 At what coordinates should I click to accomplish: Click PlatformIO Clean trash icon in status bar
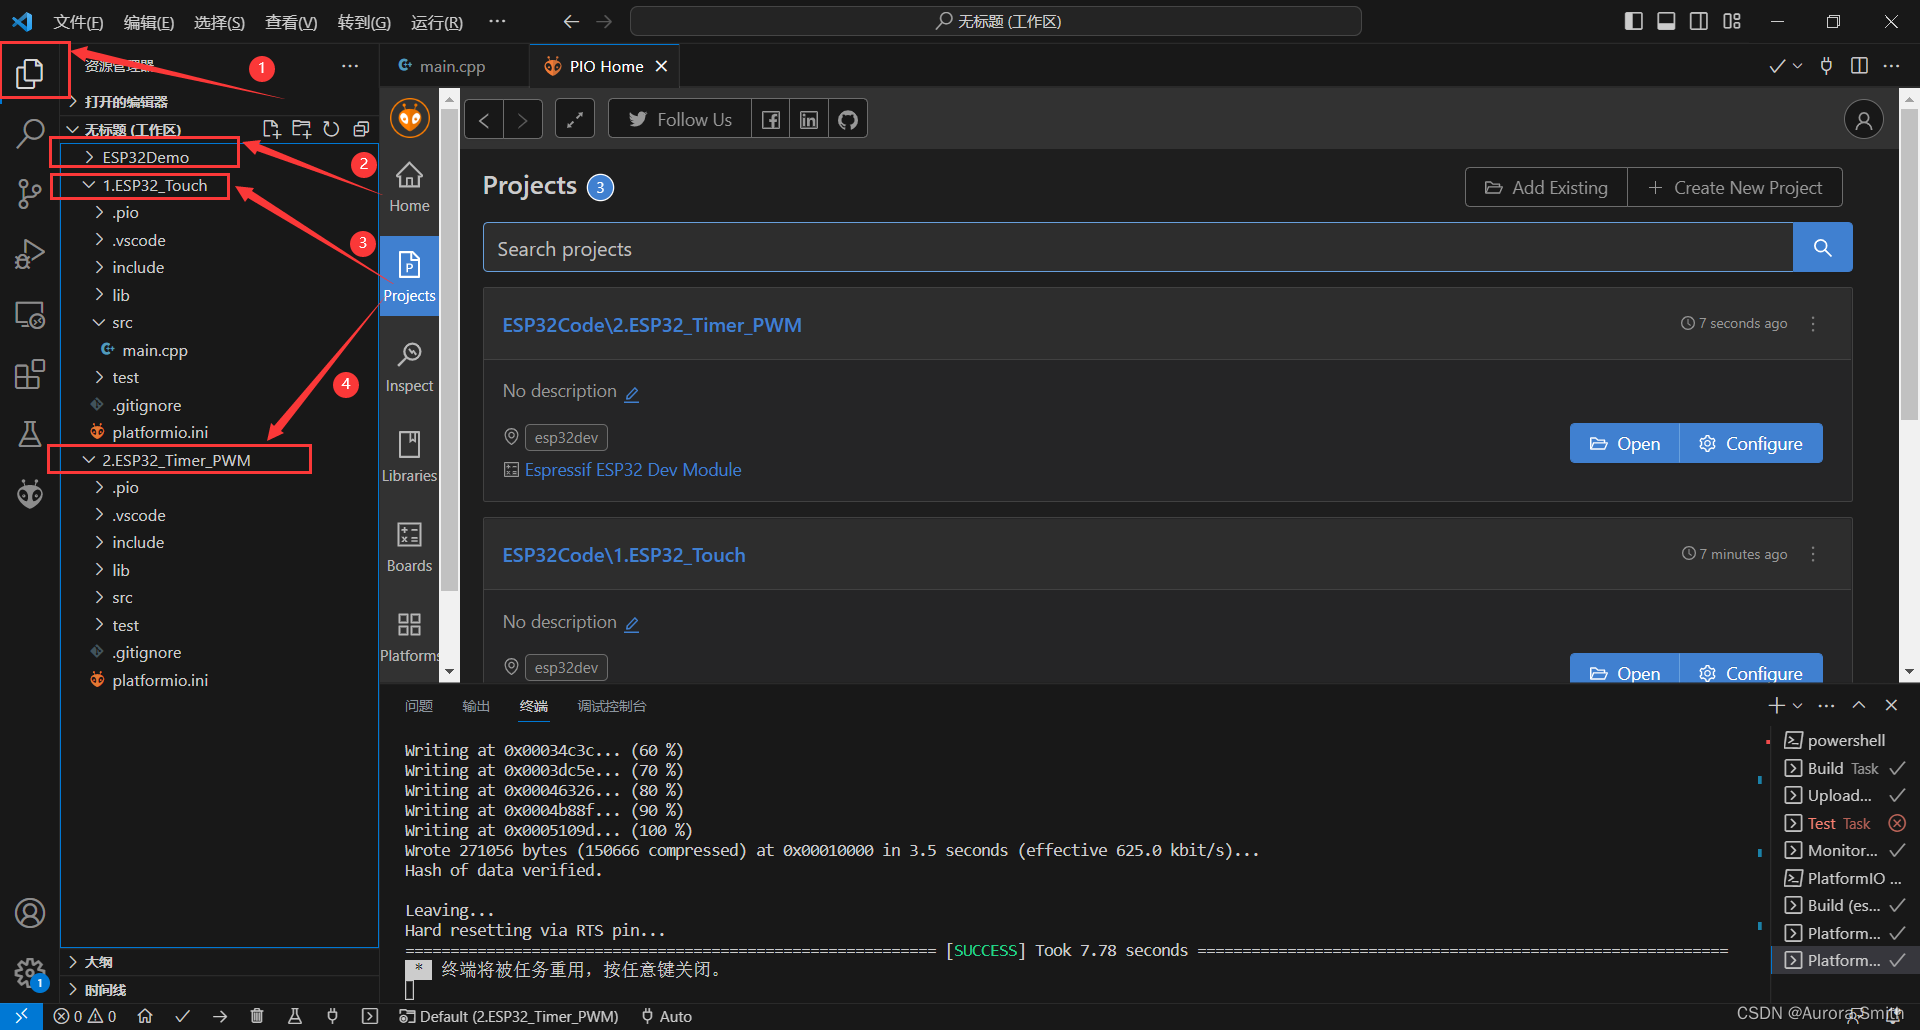[257, 1016]
